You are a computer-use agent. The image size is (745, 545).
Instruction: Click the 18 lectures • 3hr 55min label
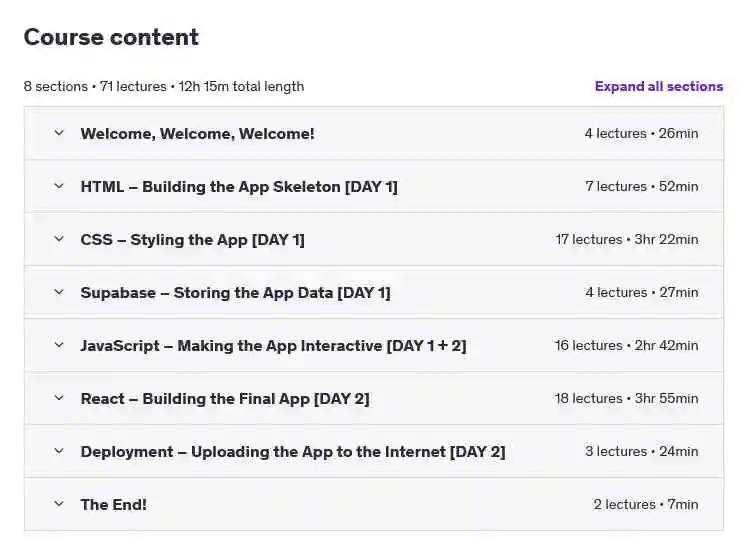click(626, 398)
